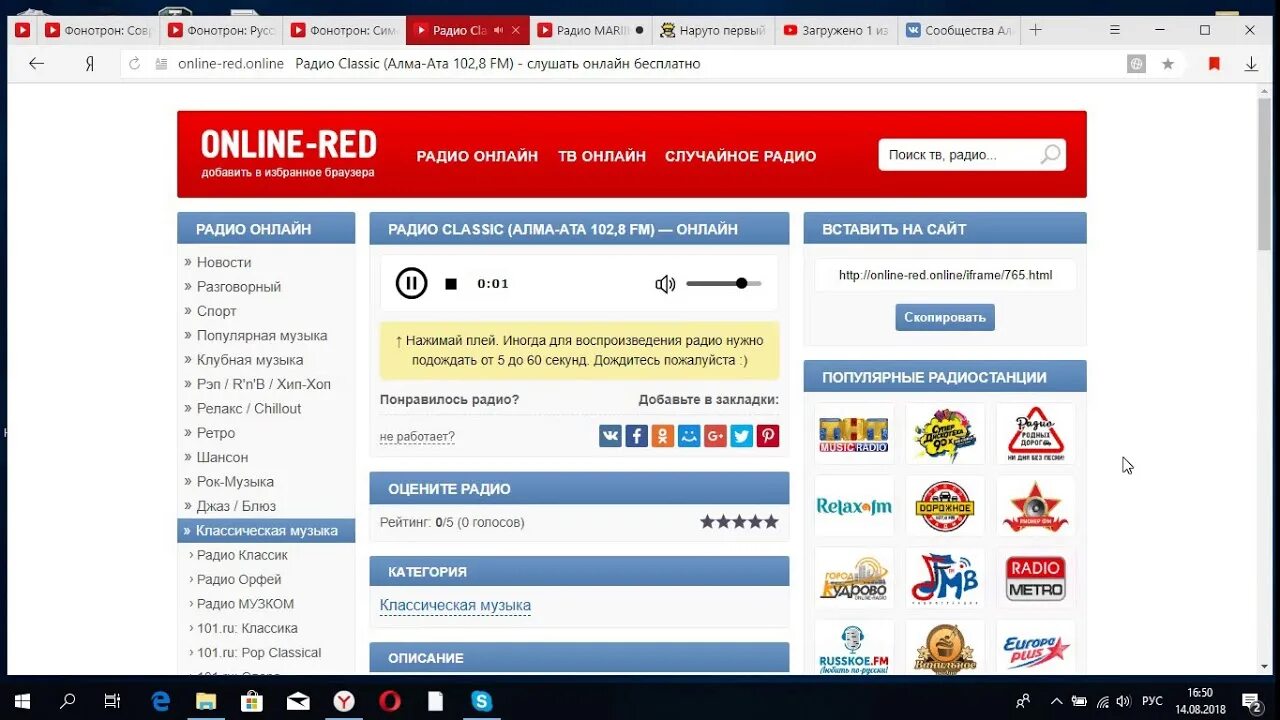
Task: Open Opera browser from taskbar
Action: (390, 701)
